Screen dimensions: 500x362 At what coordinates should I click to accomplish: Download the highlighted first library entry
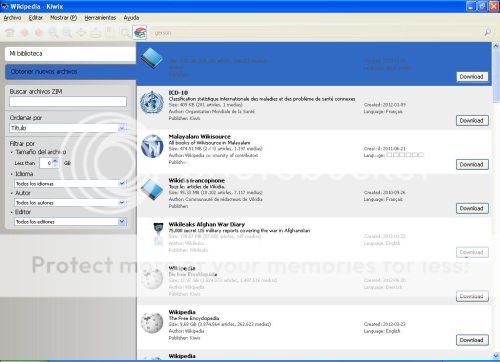pos(472,77)
